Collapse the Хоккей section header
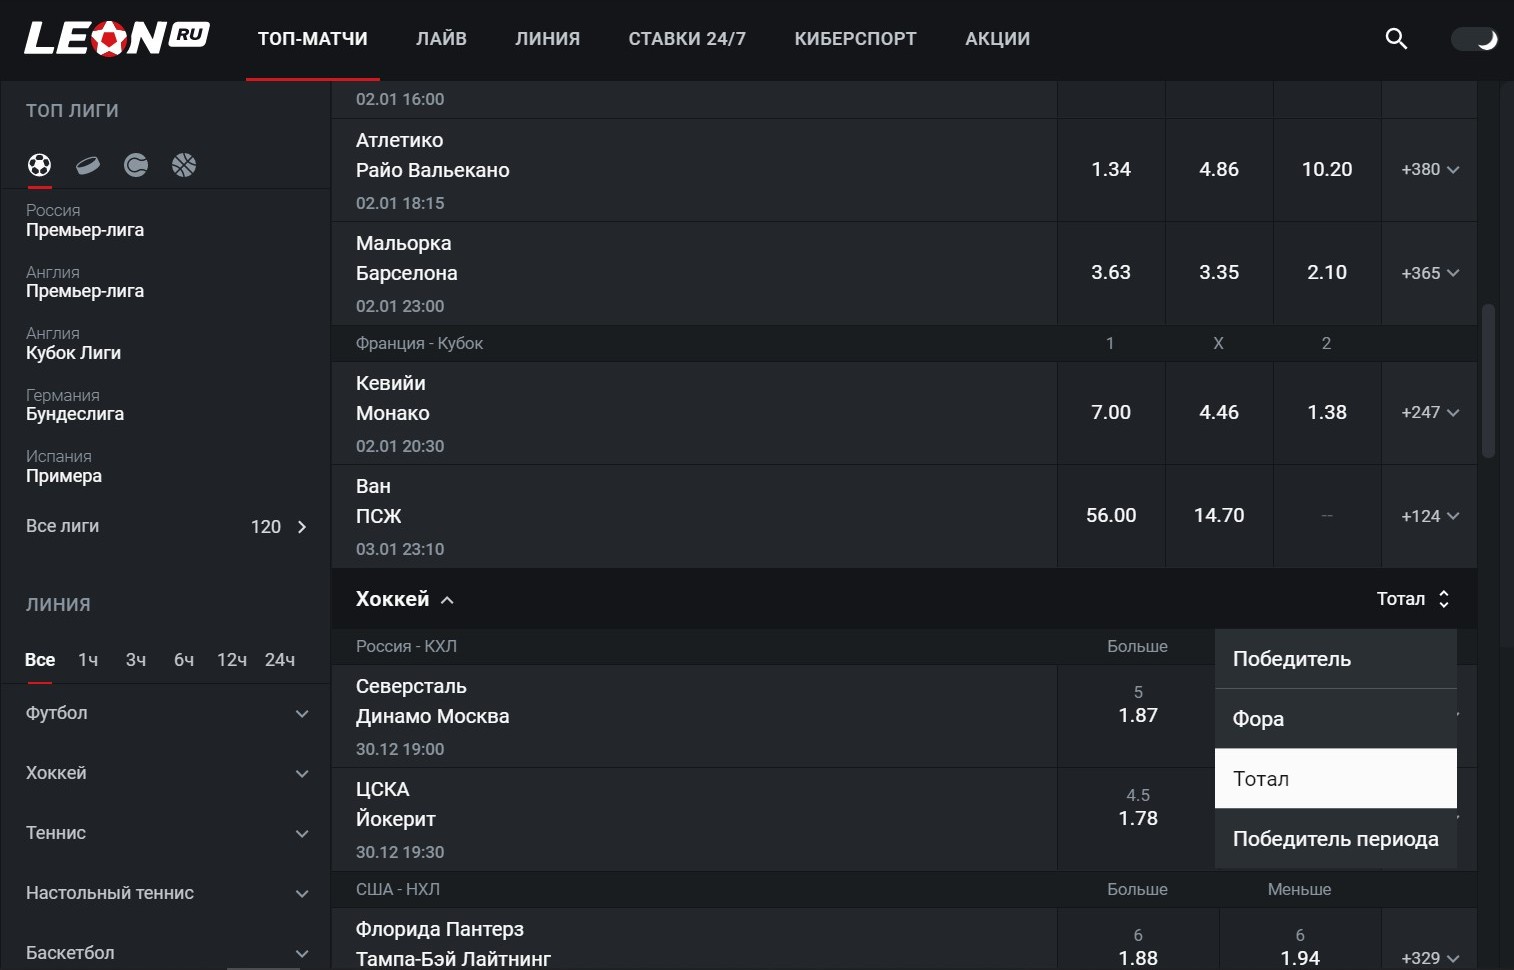Image resolution: width=1514 pixels, height=970 pixels. tap(405, 599)
